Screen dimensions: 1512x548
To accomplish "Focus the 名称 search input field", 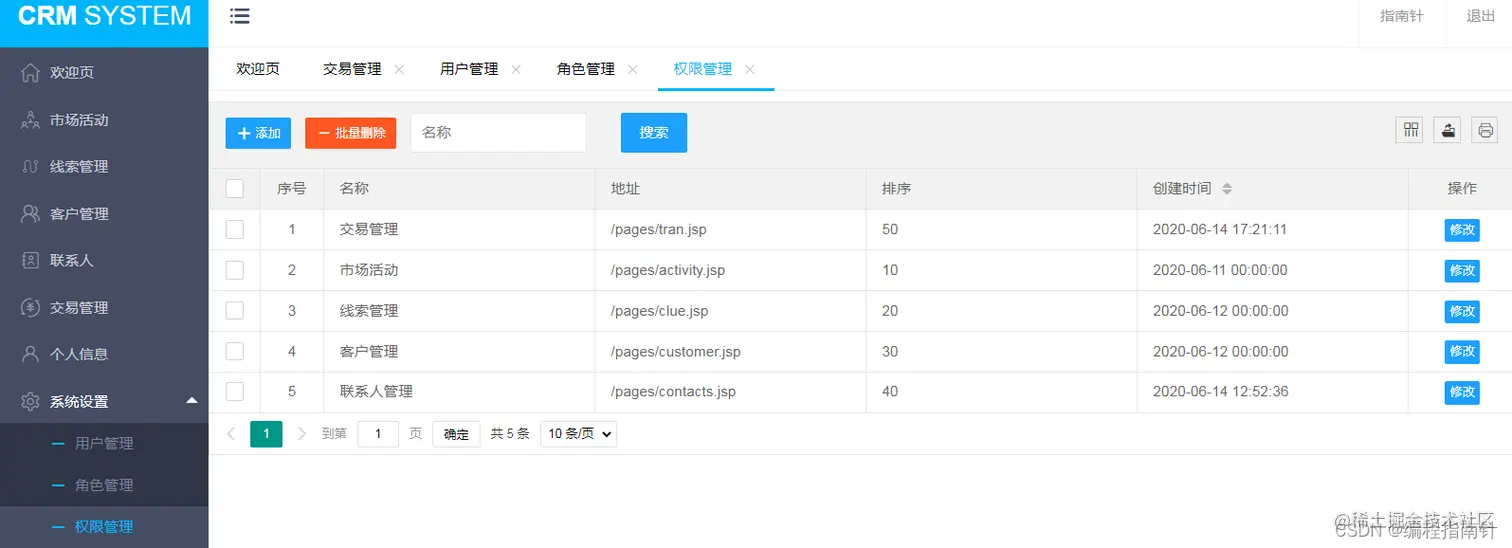I will tap(499, 132).
